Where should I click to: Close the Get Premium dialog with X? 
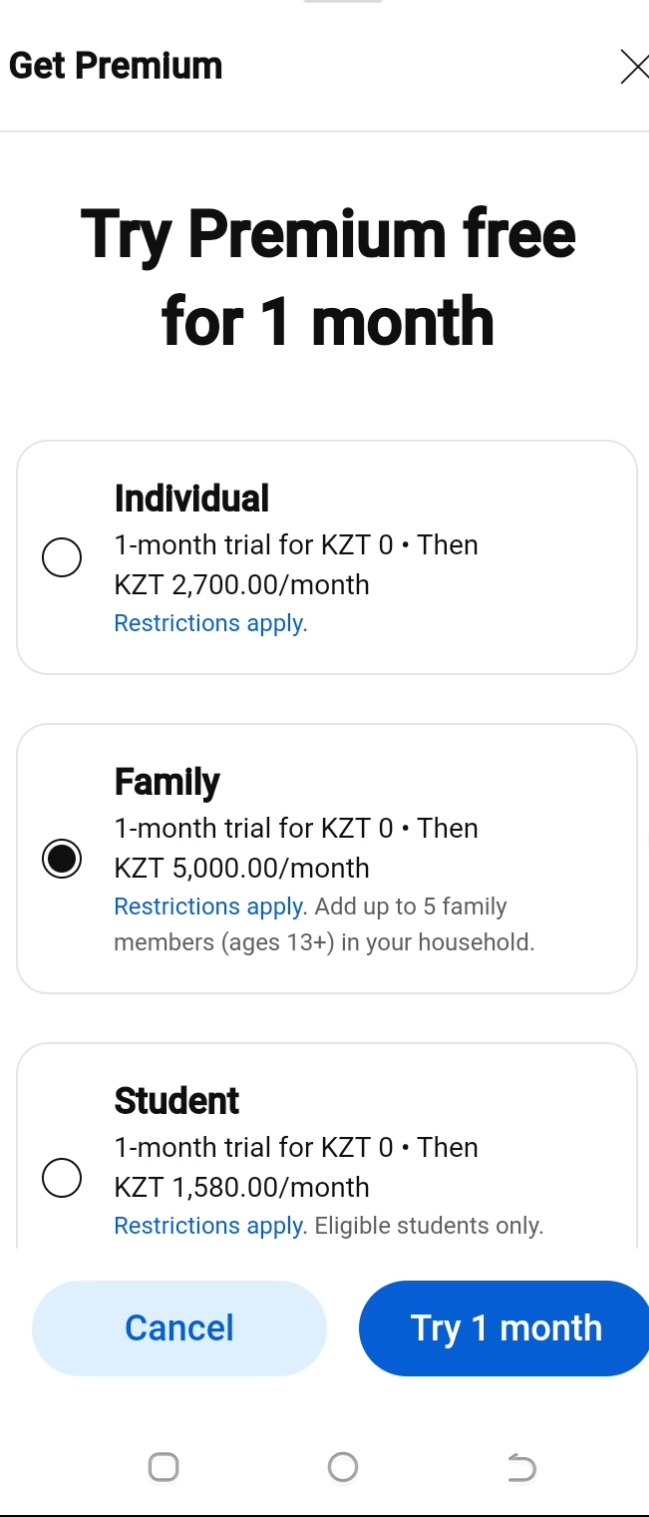633,67
